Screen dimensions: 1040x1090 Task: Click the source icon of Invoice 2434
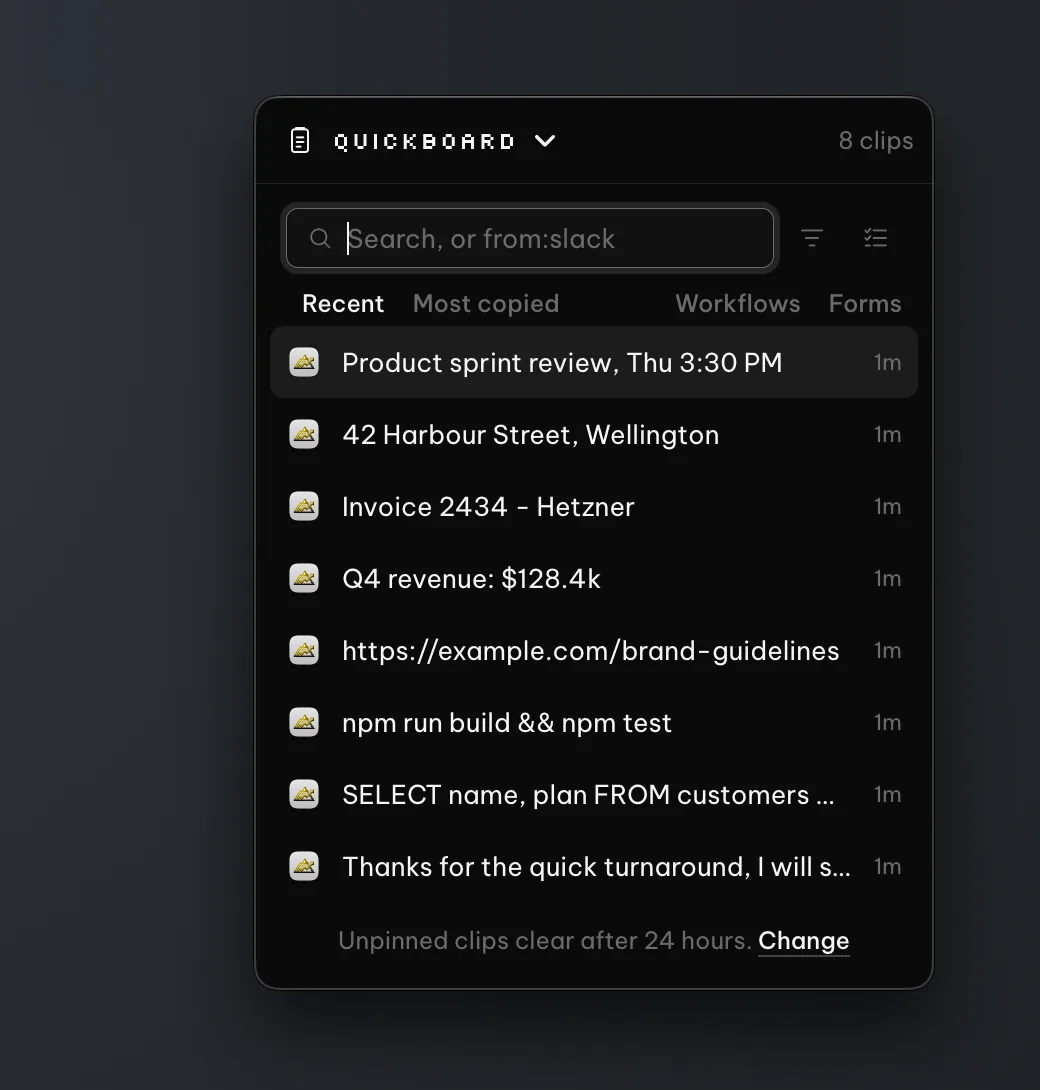[x=304, y=506]
